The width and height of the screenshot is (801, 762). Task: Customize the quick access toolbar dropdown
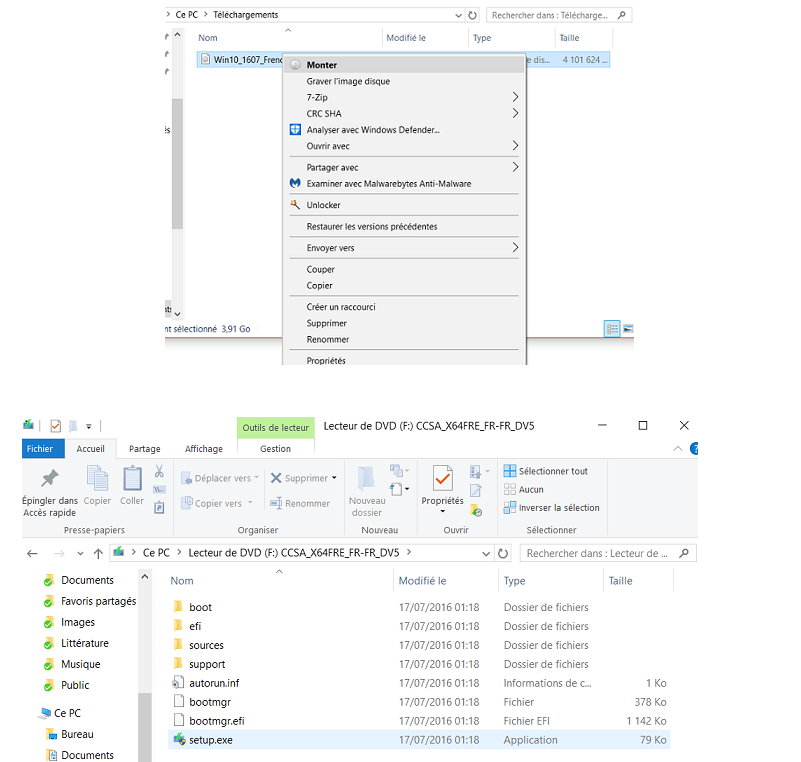pos(88,426)
